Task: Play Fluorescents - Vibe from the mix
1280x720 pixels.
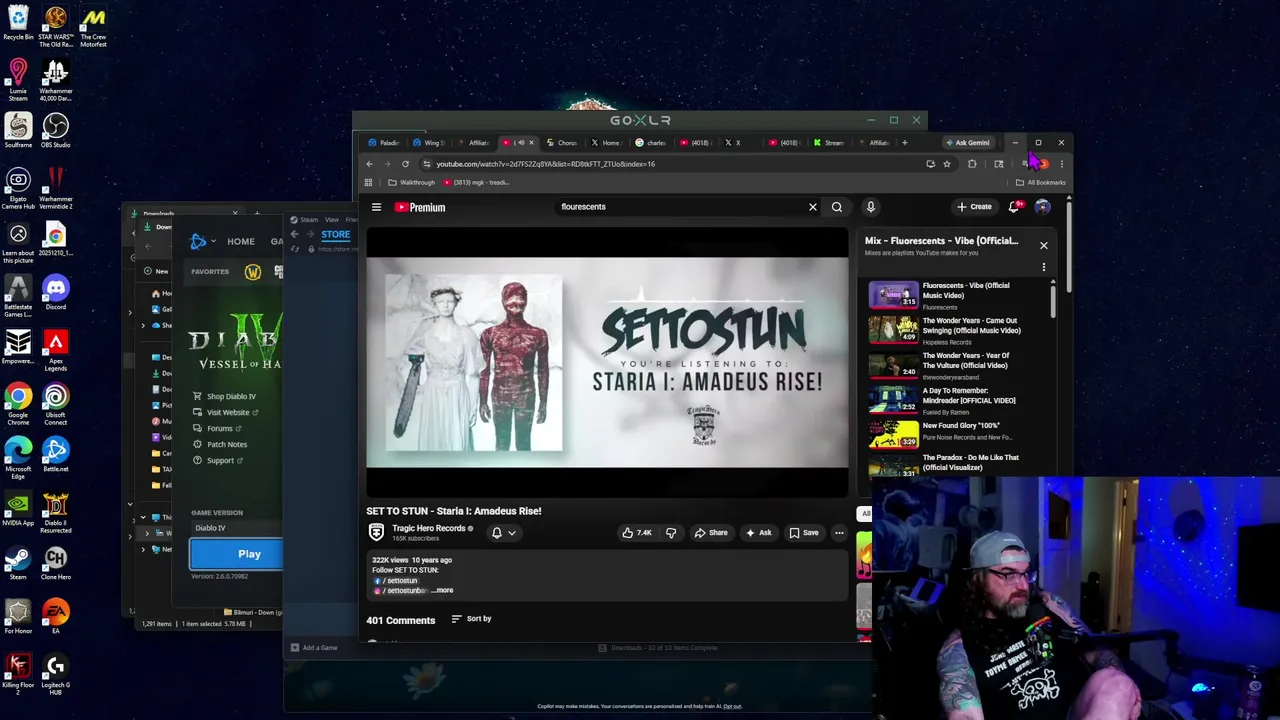Action: pyautogui.click(x=945, y=295)
